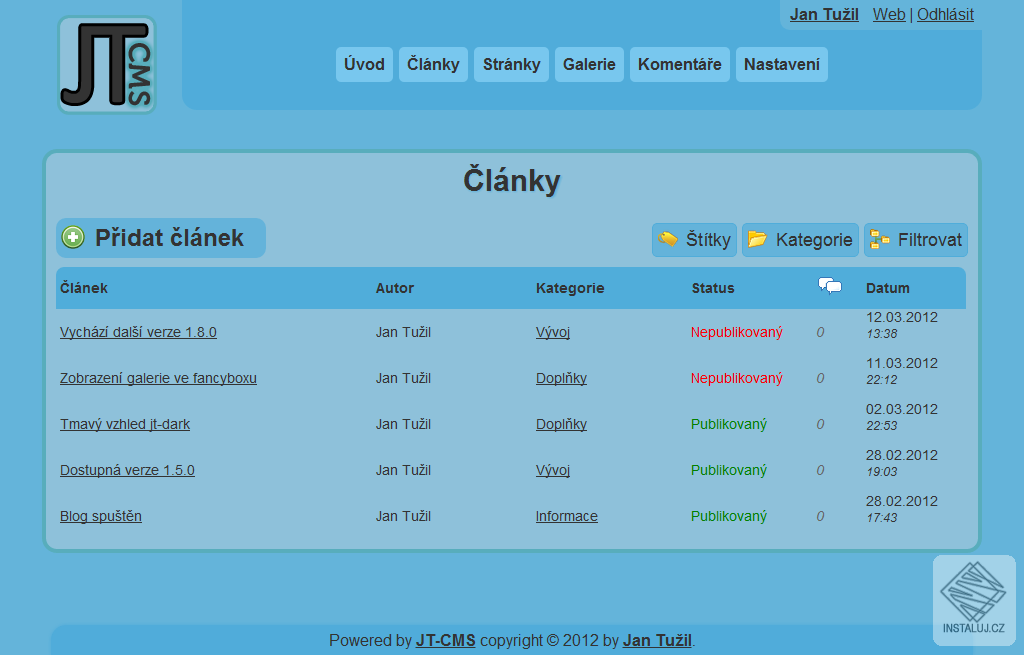The height and width of the screenshot is (655, 1024).
Task: Open the Štítky tags button
Action: (694, 240)
